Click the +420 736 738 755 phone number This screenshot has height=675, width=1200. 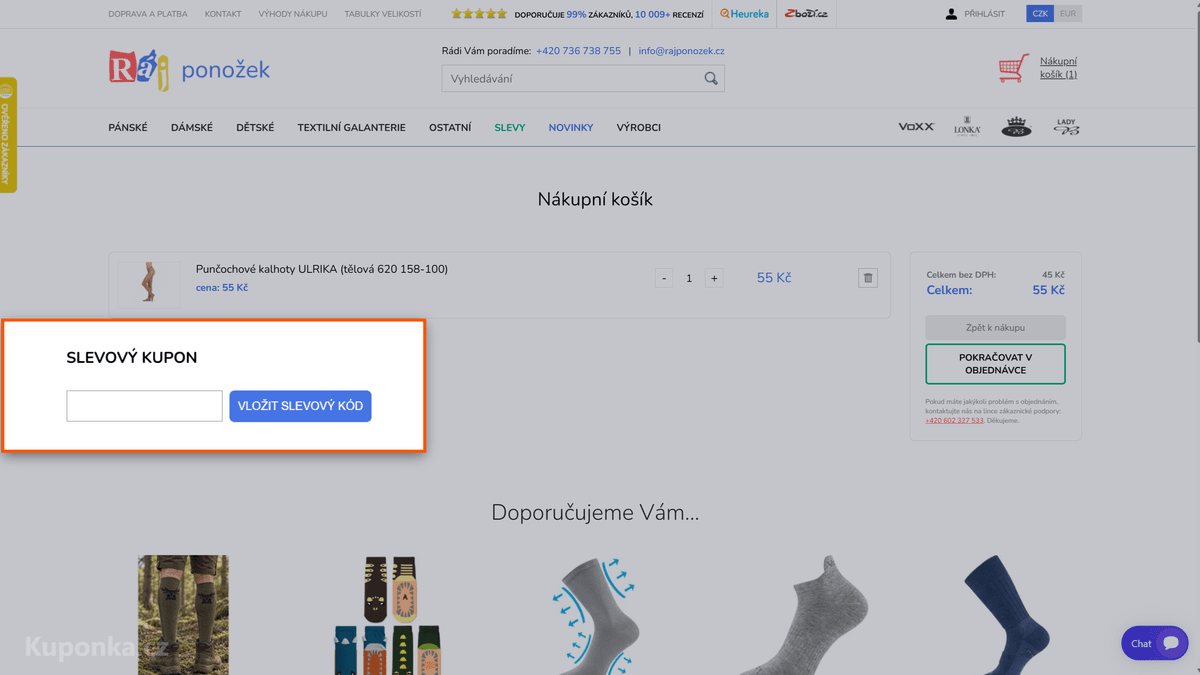(578, 51)
